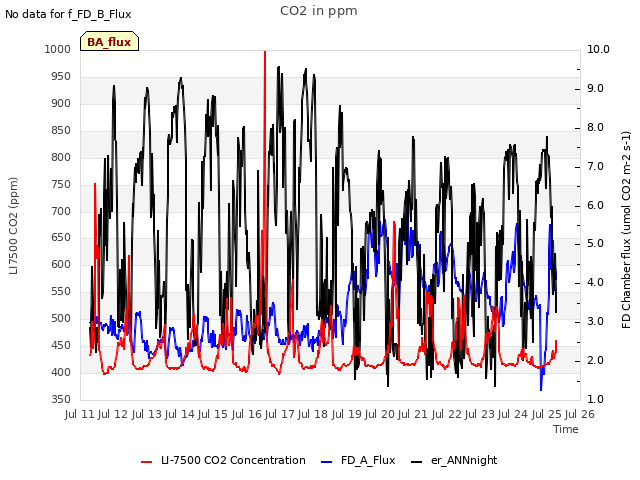Click the 7.0 tick on right axis

pos(595,167)
